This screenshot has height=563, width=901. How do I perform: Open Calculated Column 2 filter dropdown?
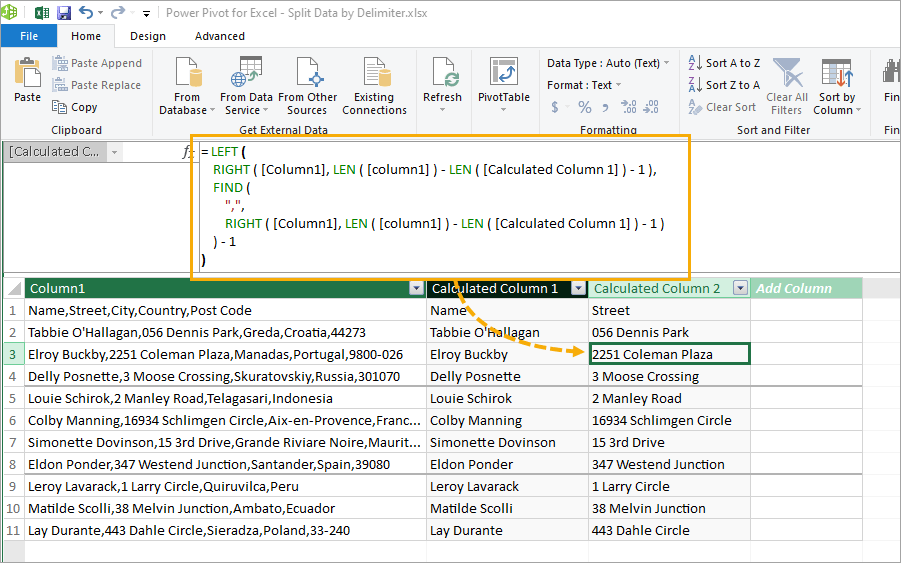tap(741, 288)
